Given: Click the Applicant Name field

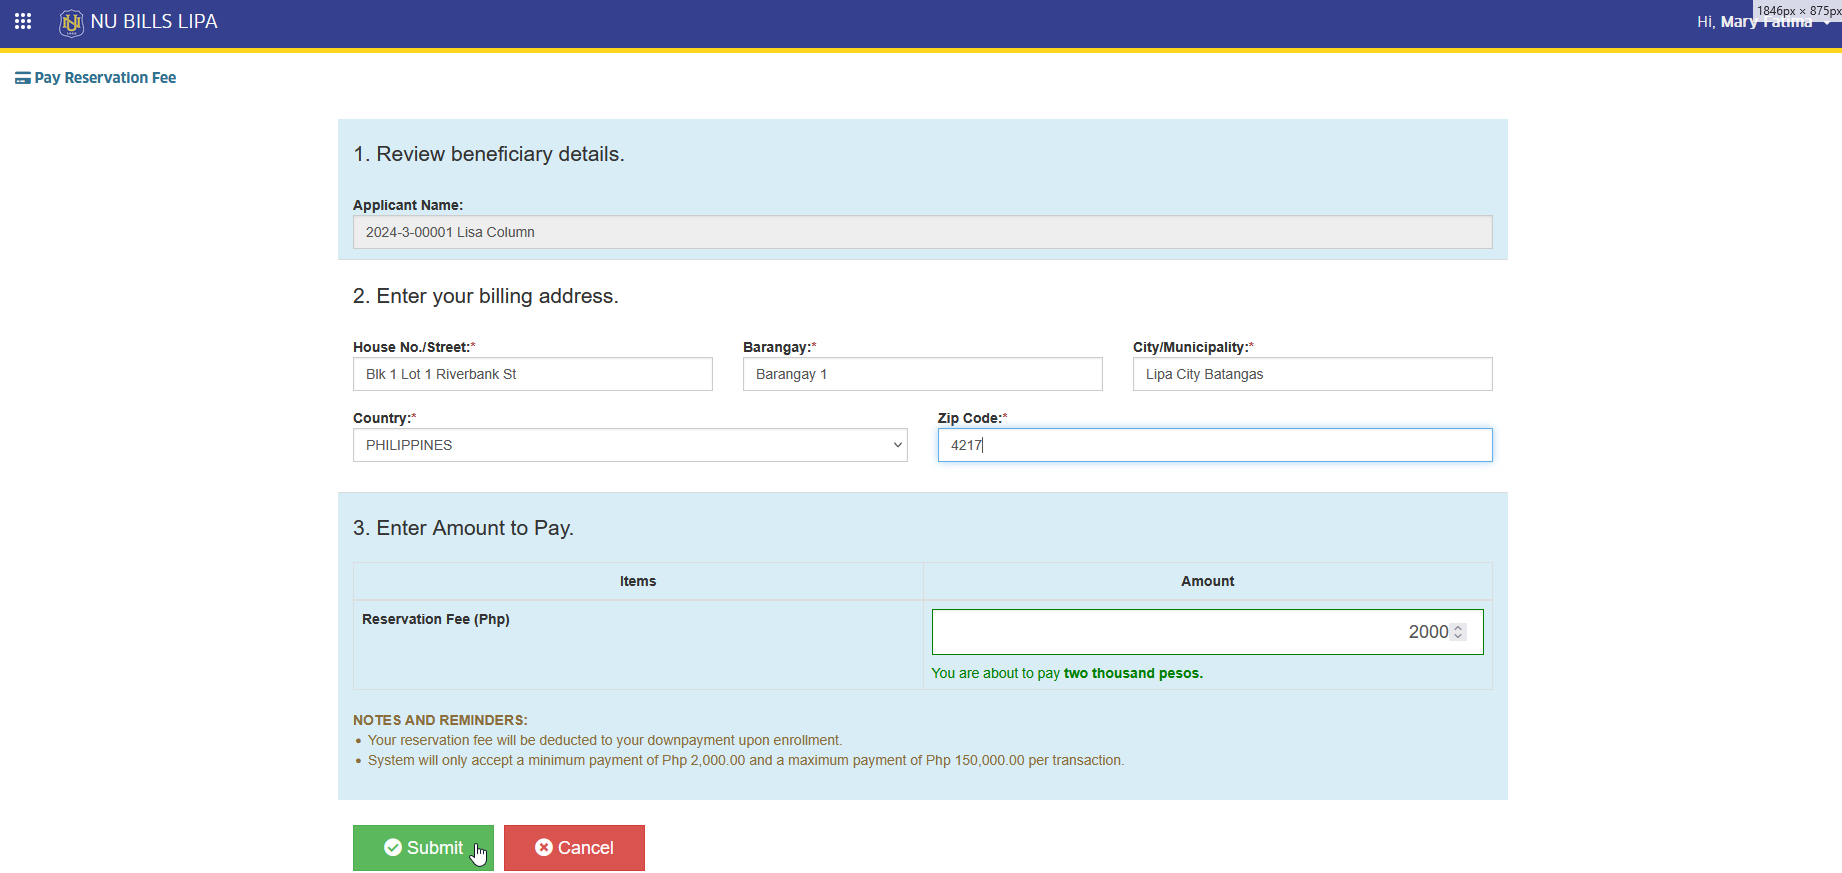Looking at the screenshot, I should tap(922, 232).
